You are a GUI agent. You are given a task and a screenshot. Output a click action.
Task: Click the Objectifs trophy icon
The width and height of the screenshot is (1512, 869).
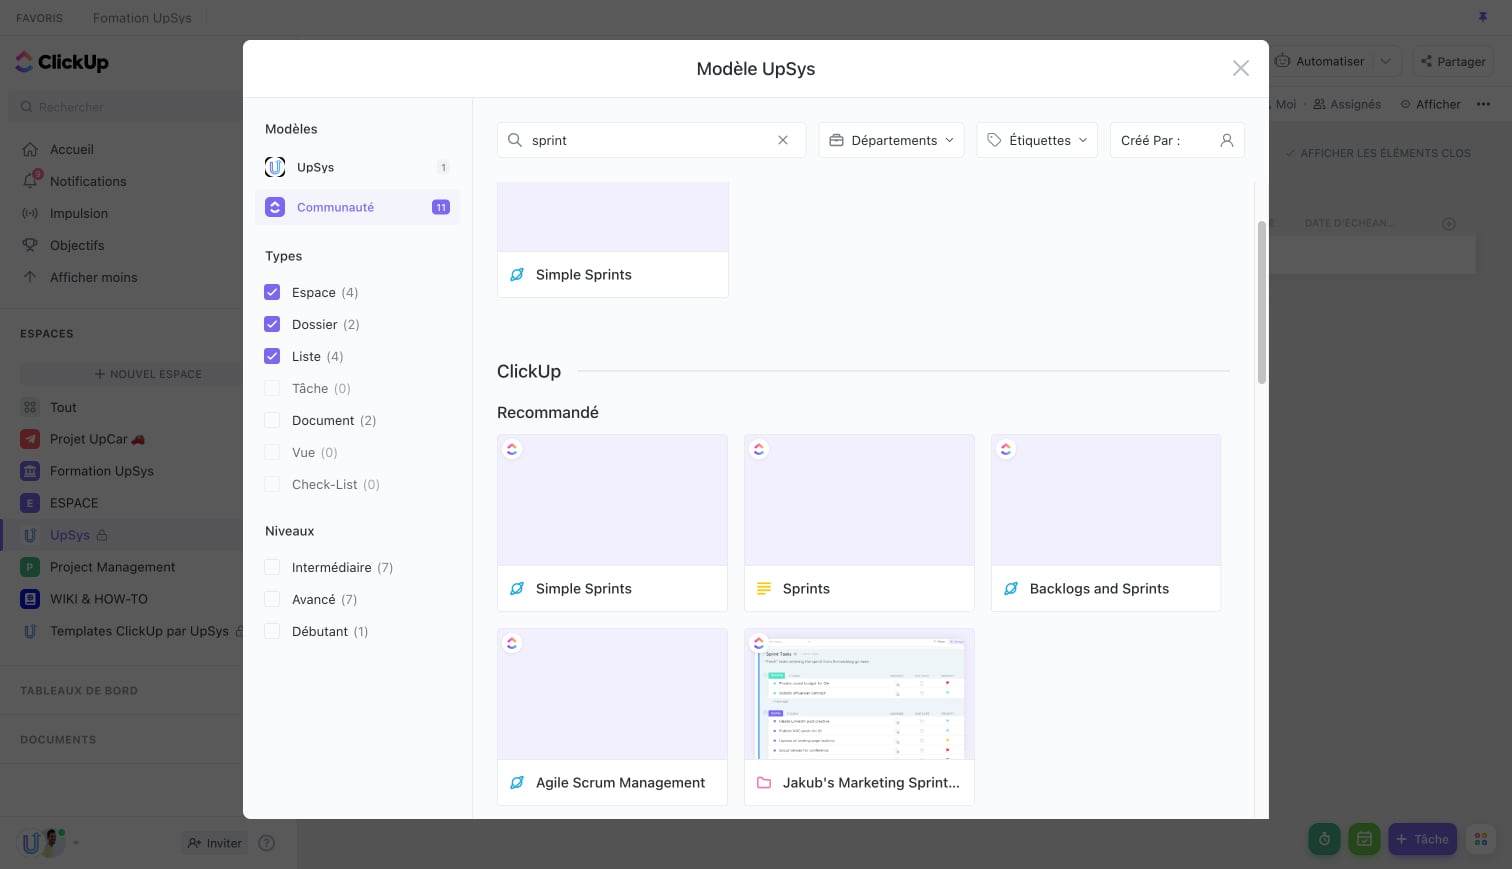pyautogui.click(x=30, y=245)
